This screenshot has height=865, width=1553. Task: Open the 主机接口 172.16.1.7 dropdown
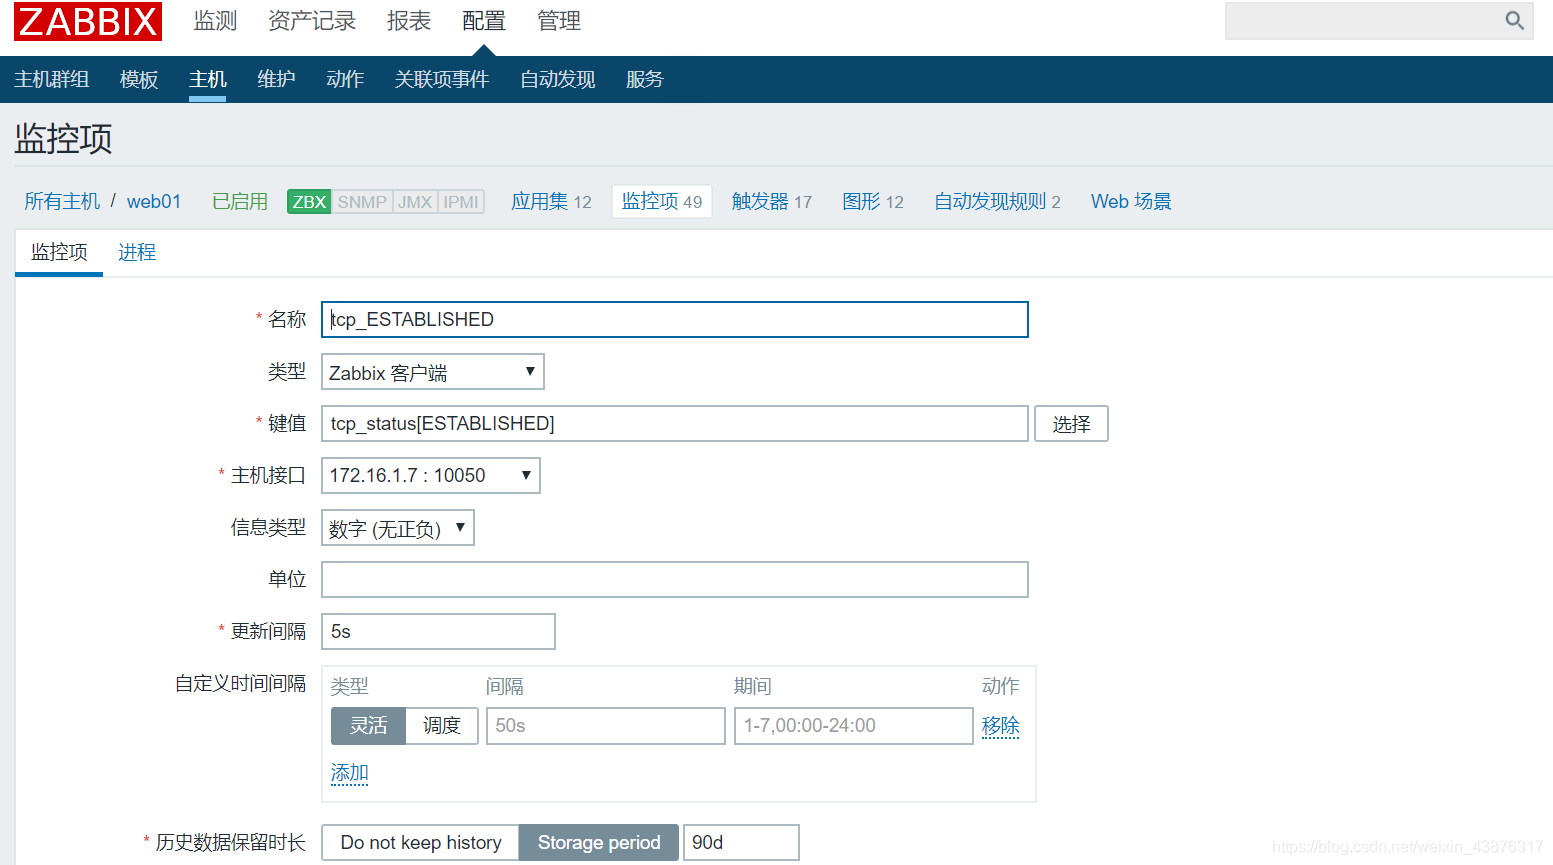coord(430,476)
